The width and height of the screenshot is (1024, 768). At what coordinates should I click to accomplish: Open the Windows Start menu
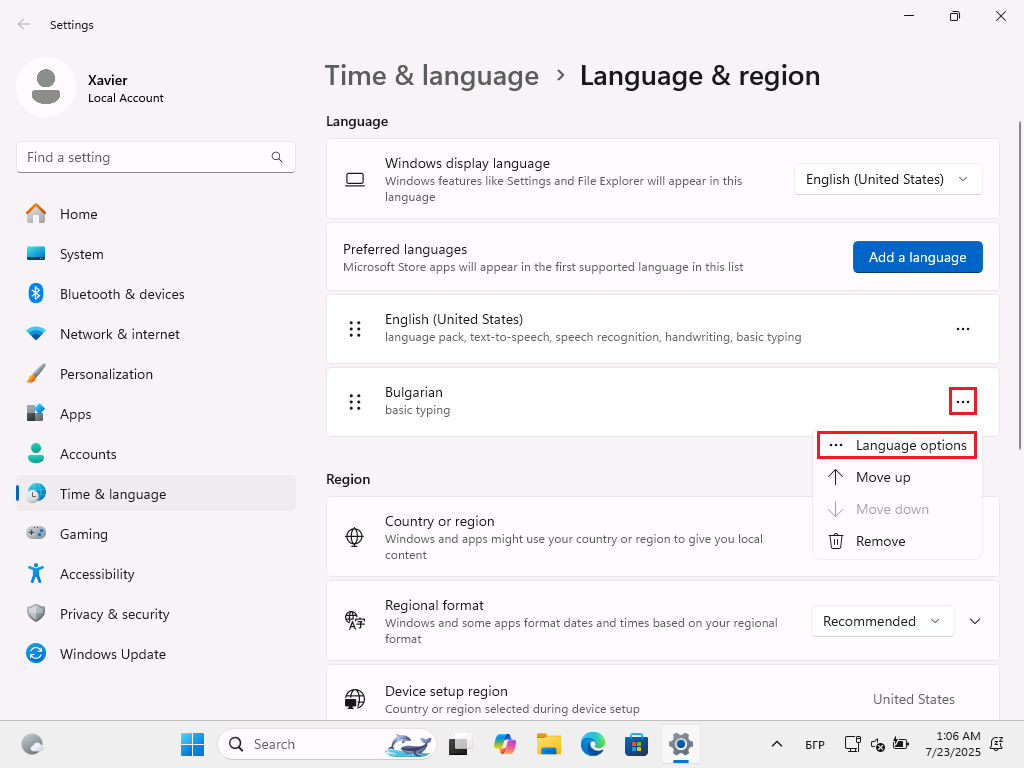tap(193, 744)
